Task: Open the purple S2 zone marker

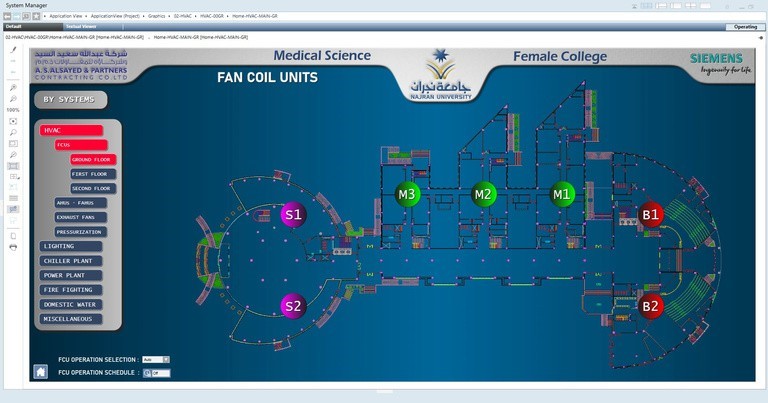Action: tap(293, 306)
